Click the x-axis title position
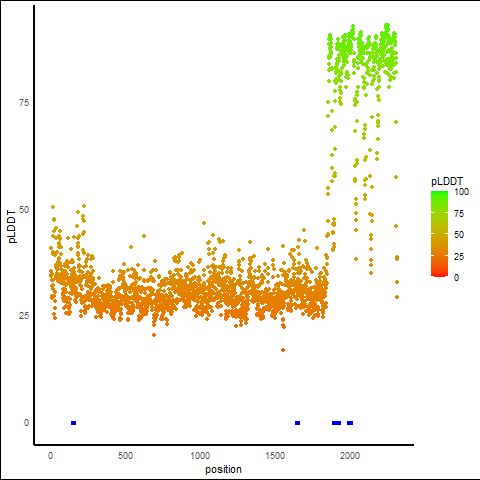 pyautogui.click(x=223, y=469)
